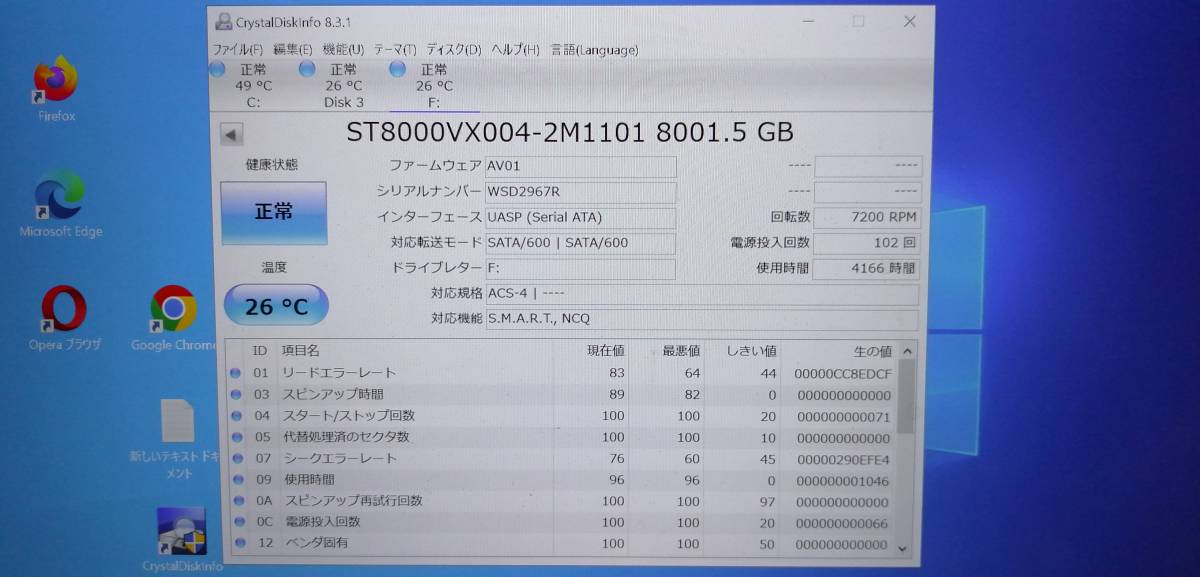This screenshot has height=577, width=1200.
Task: Click the 現在値 column header
Action: click(x=606, y=351)
